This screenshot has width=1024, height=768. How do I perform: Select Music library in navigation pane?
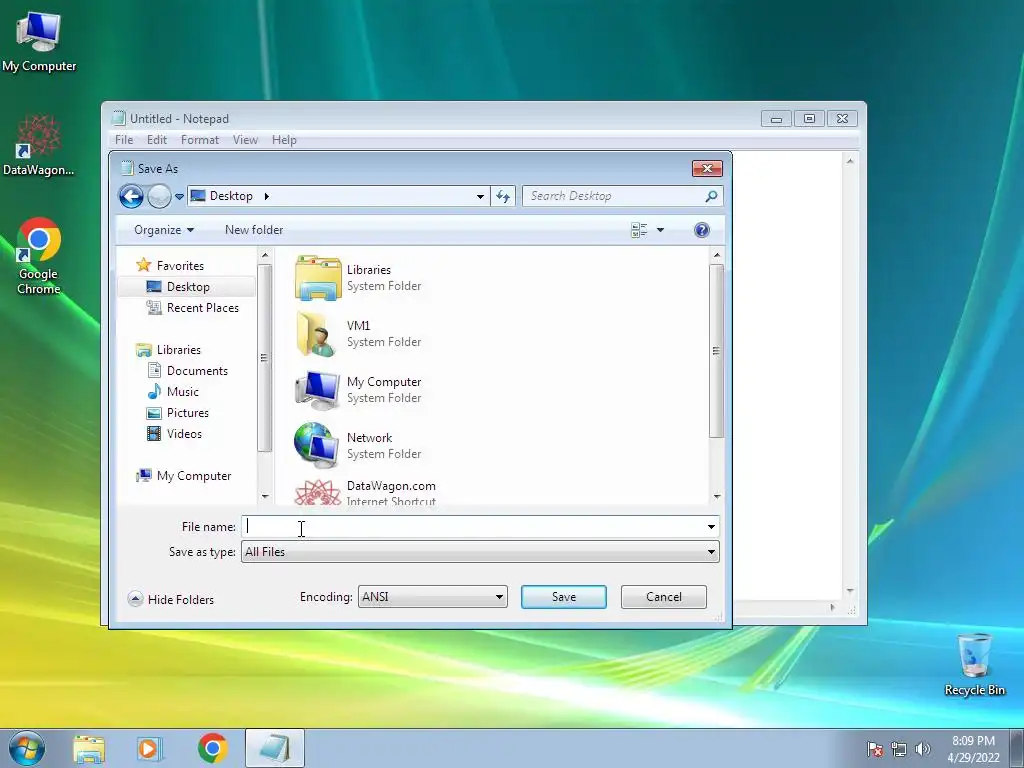182,392
